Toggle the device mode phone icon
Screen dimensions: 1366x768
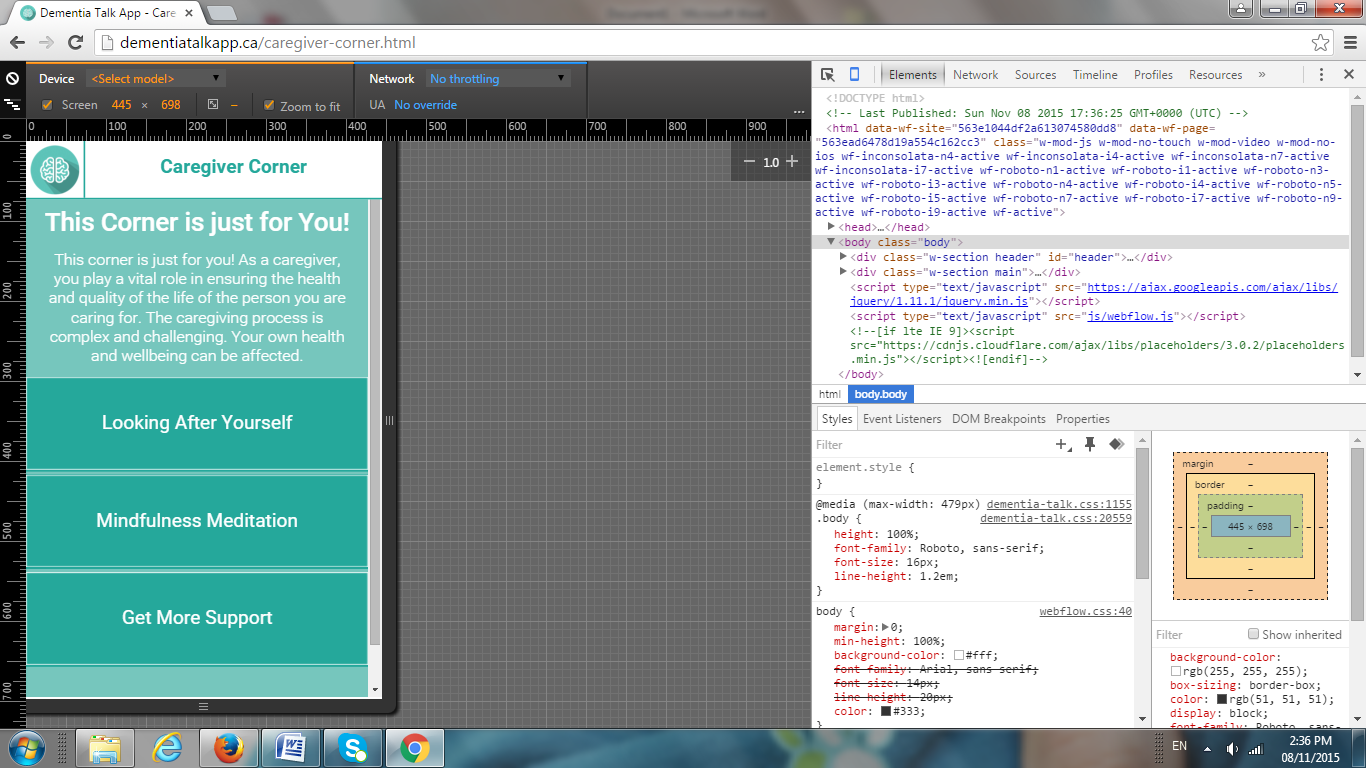point(854,75)
